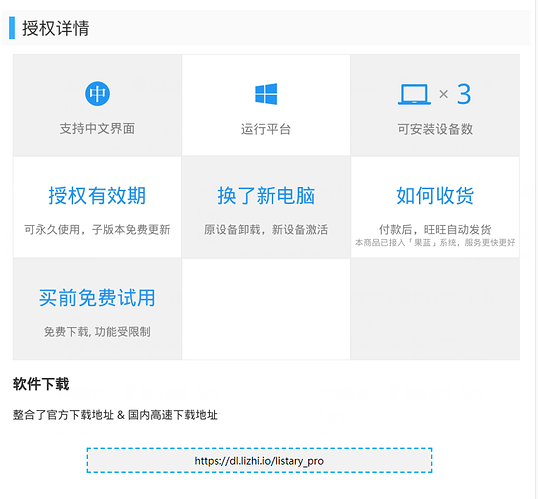Click the blue 中 Chinese language icon
The image size is (538, 499).
point(97,93)
